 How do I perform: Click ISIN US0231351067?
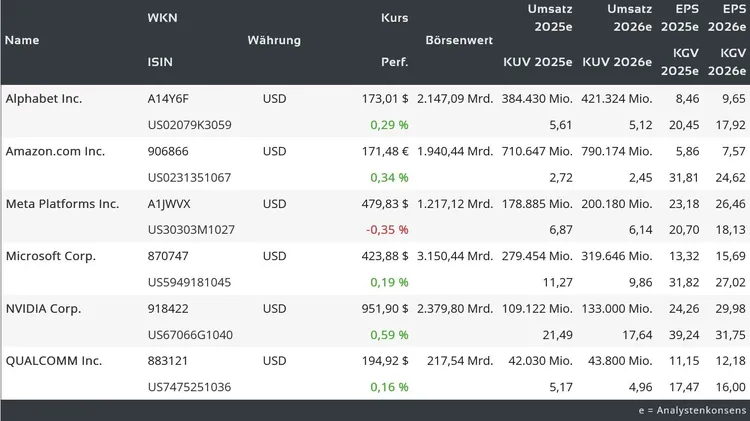point(189,178)
